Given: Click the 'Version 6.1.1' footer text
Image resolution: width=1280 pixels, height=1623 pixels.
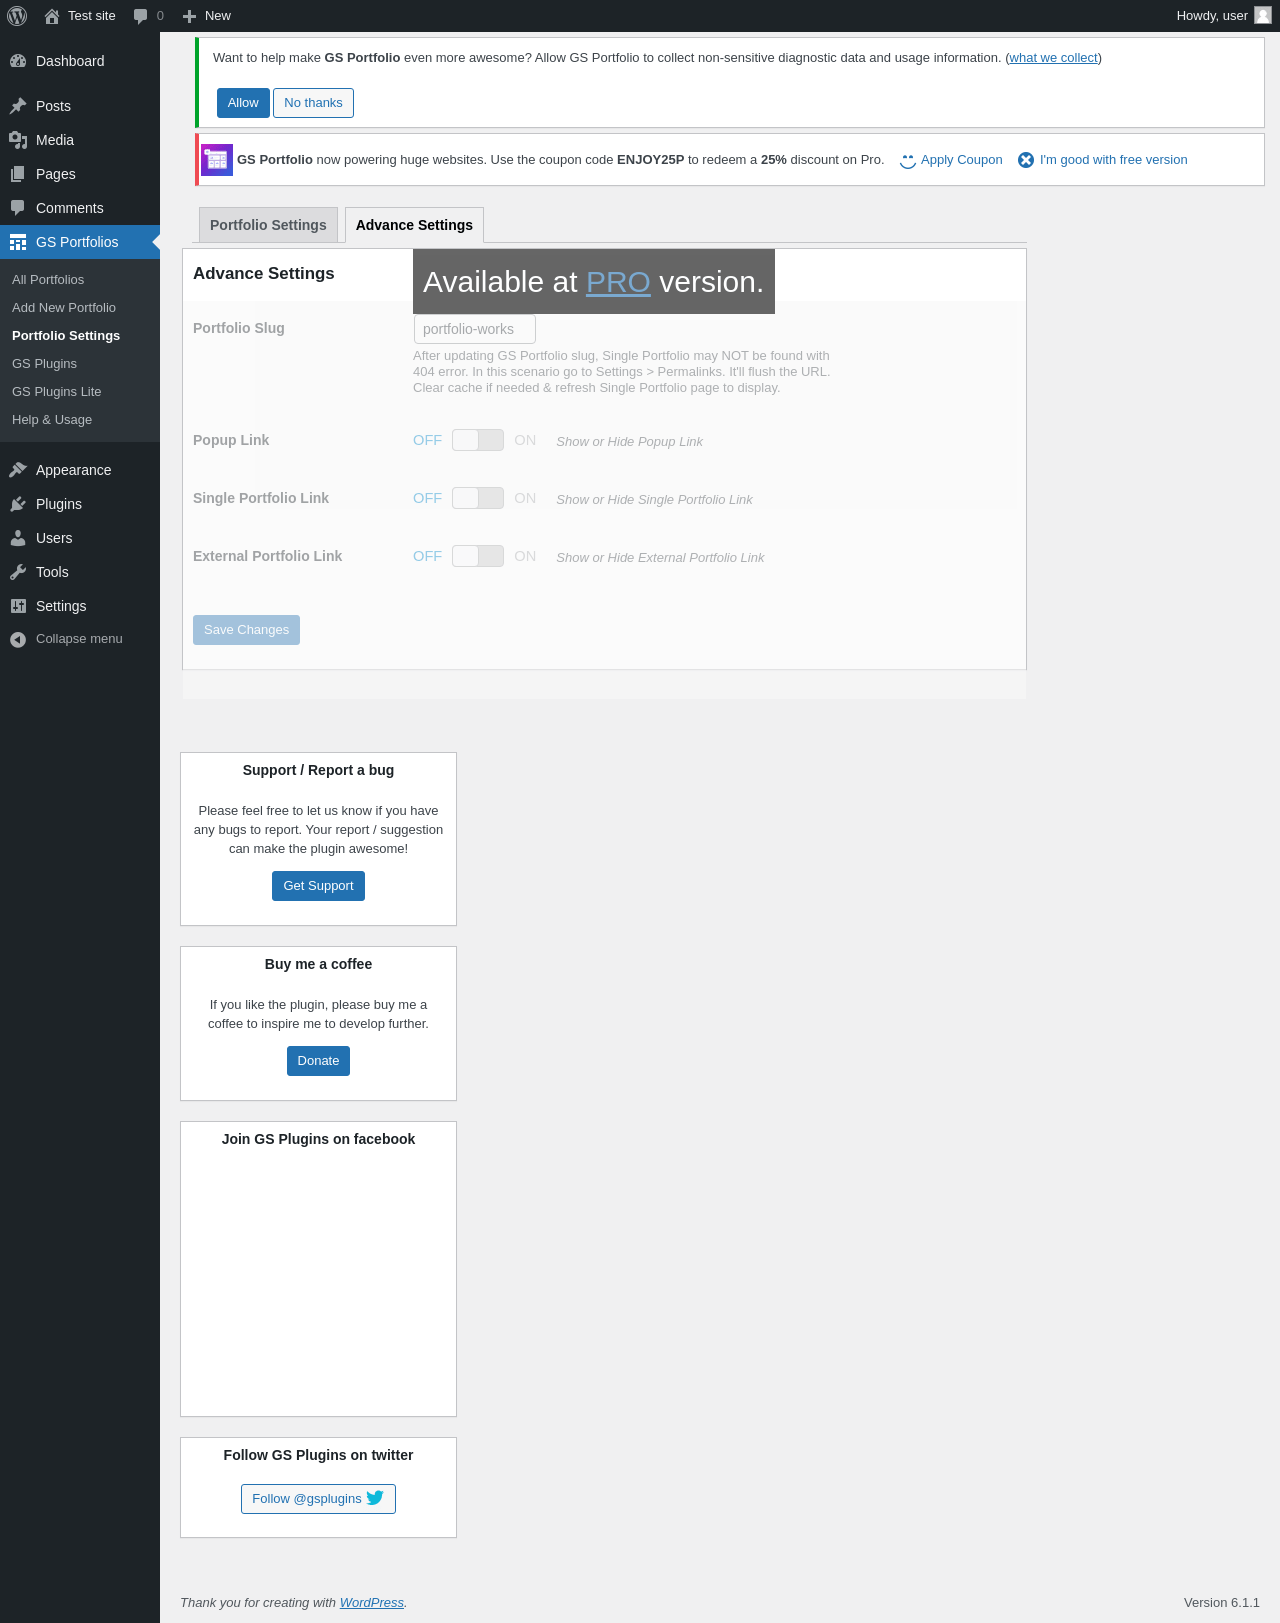Looking at the screenshot, I should point(1221,1602).
